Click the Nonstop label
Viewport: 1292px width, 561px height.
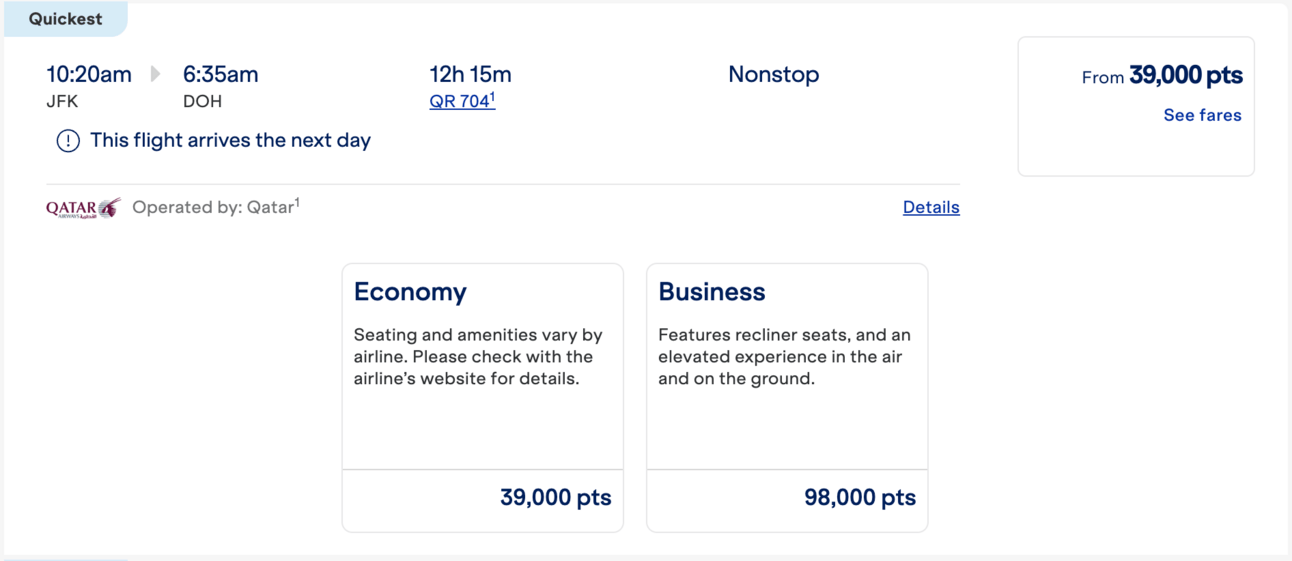point(774,74)
